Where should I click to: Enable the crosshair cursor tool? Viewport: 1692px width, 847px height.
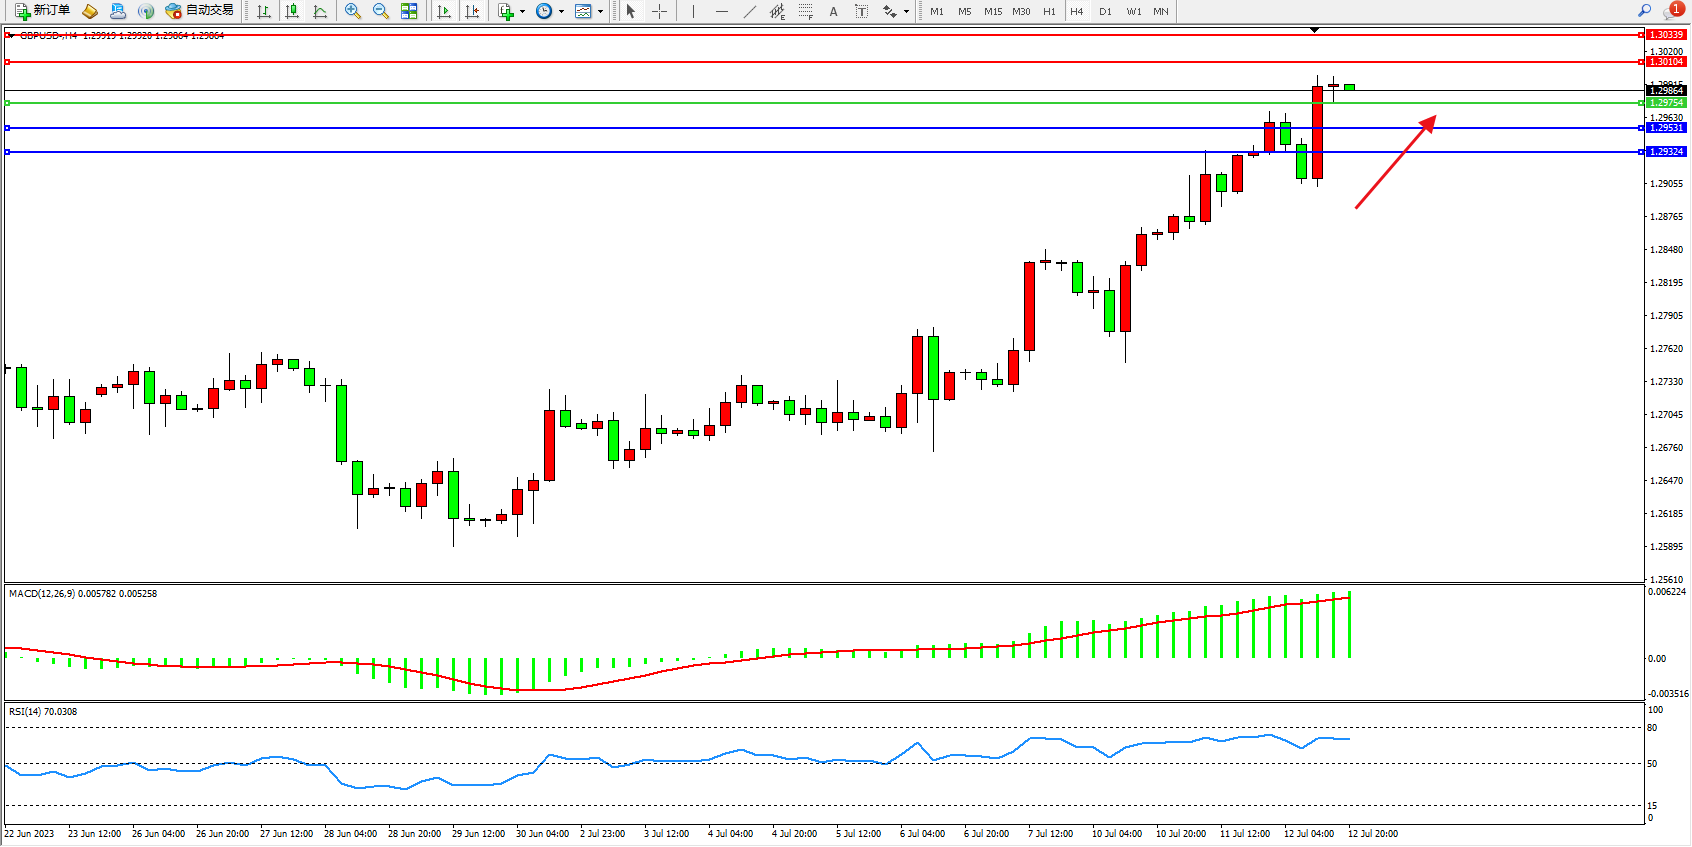tap(659, 11)
